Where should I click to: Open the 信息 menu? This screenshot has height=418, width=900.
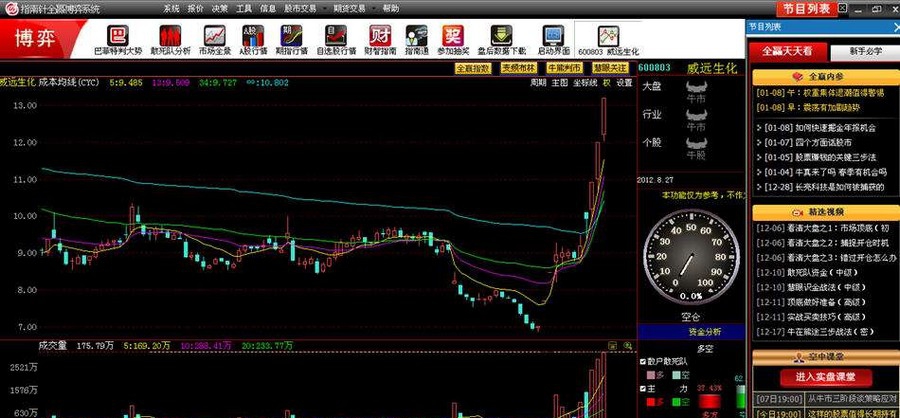click(x=268, y=9)
